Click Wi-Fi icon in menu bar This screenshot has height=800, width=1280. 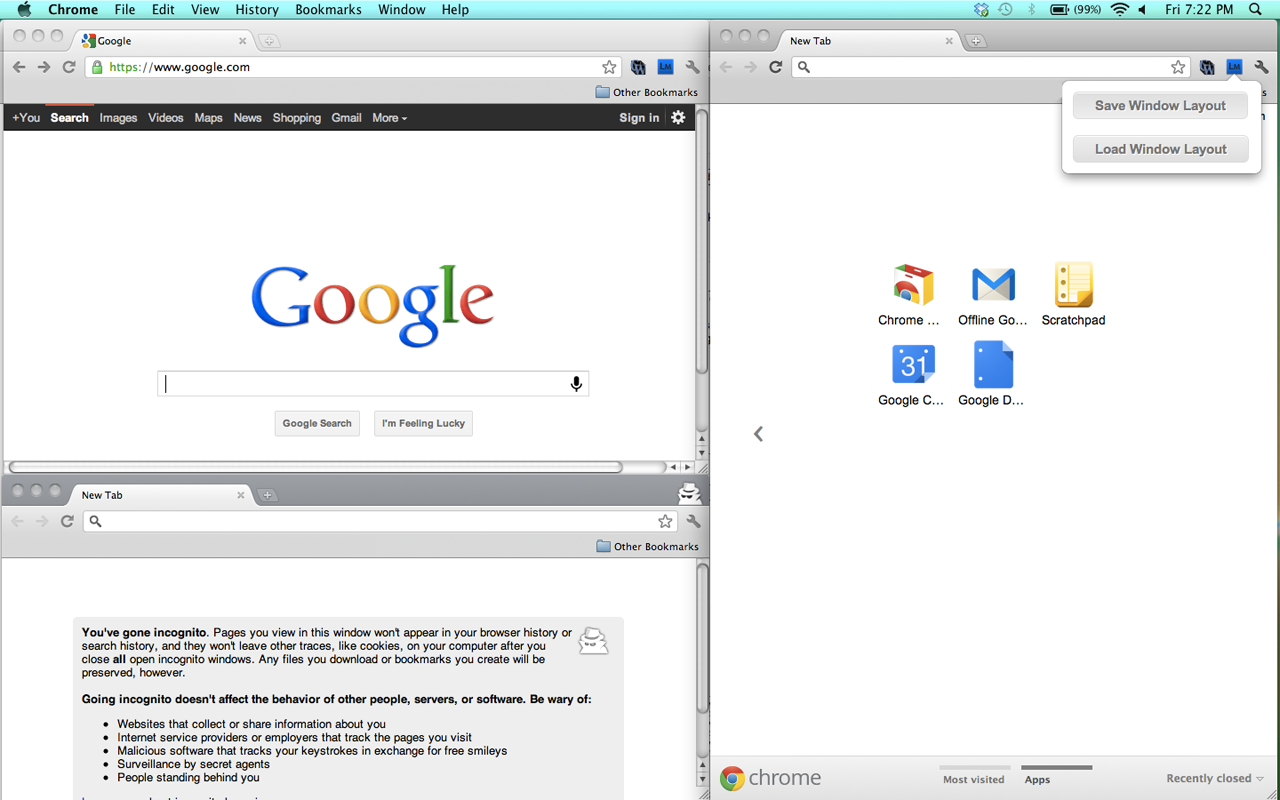click(x=1119, y=10)
